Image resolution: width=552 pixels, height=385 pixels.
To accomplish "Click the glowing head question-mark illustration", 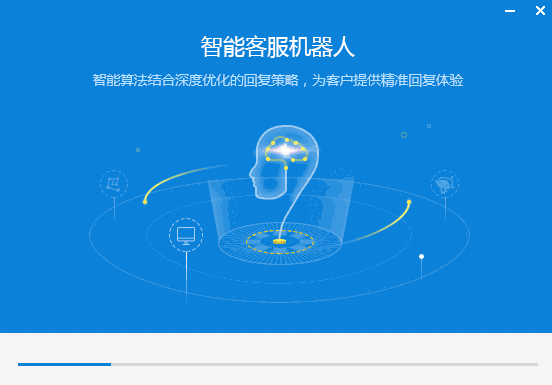I will 284,185.
